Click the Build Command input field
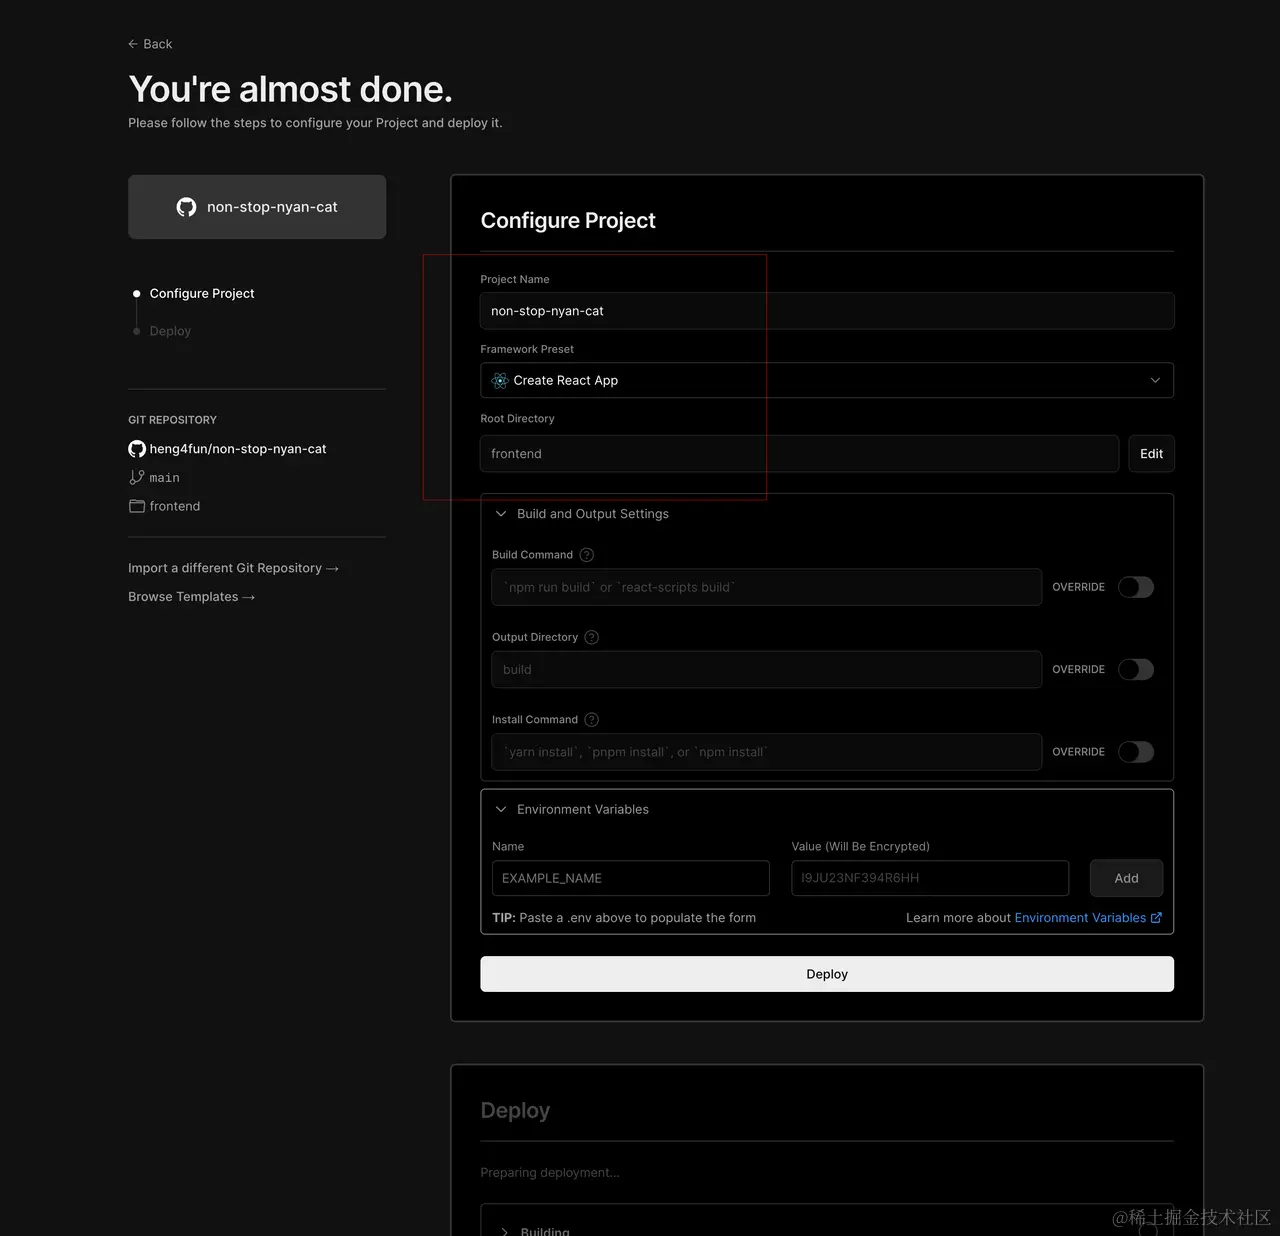Screen dimensions: 1280x1236 [x=766, y=587]
